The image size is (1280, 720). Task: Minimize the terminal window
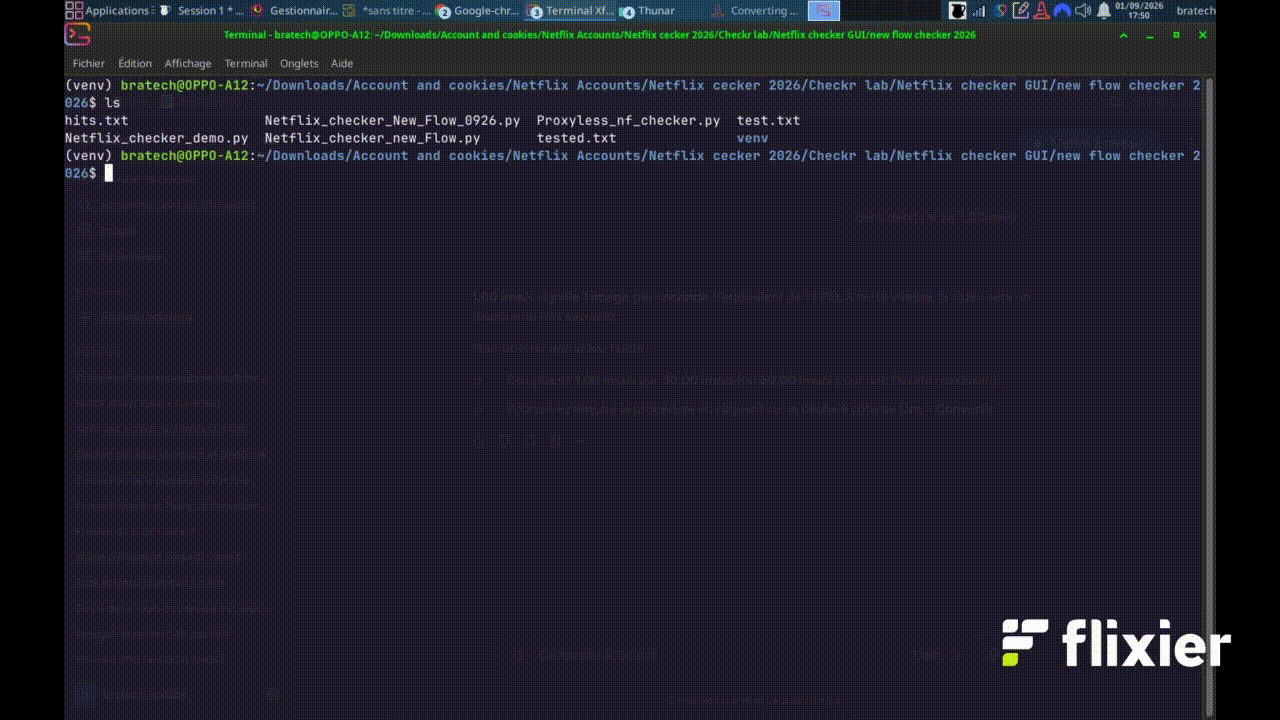coord(1150,35)
